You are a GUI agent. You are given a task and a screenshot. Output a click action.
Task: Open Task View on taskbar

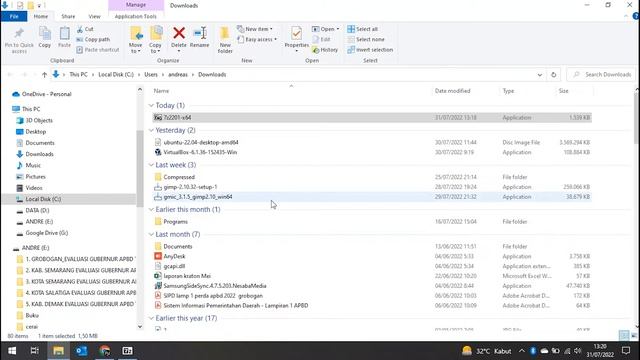coord(35,351)
